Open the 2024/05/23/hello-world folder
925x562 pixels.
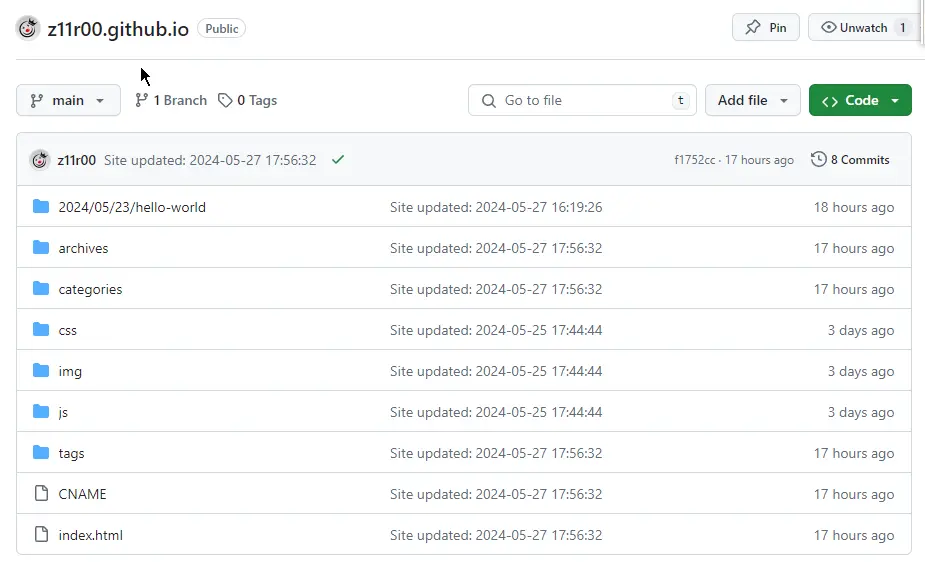[x=132, y=207]
